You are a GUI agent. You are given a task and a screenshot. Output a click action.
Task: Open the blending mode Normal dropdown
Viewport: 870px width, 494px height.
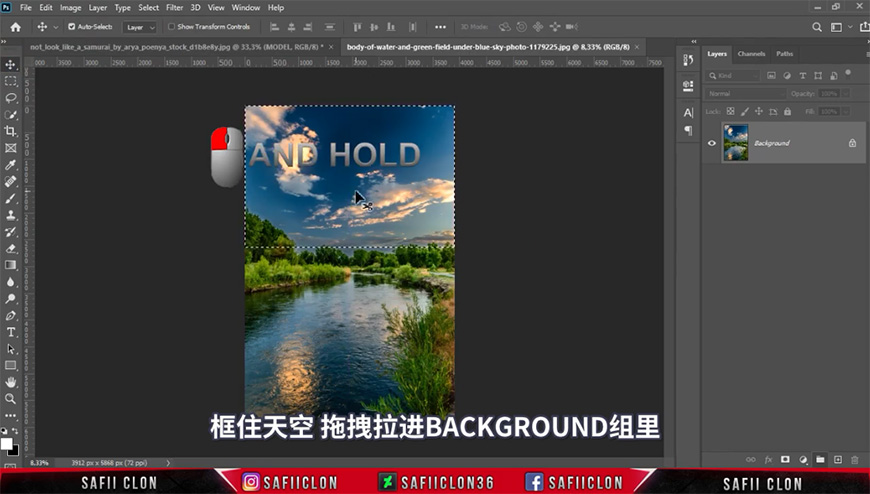[746, 94]
